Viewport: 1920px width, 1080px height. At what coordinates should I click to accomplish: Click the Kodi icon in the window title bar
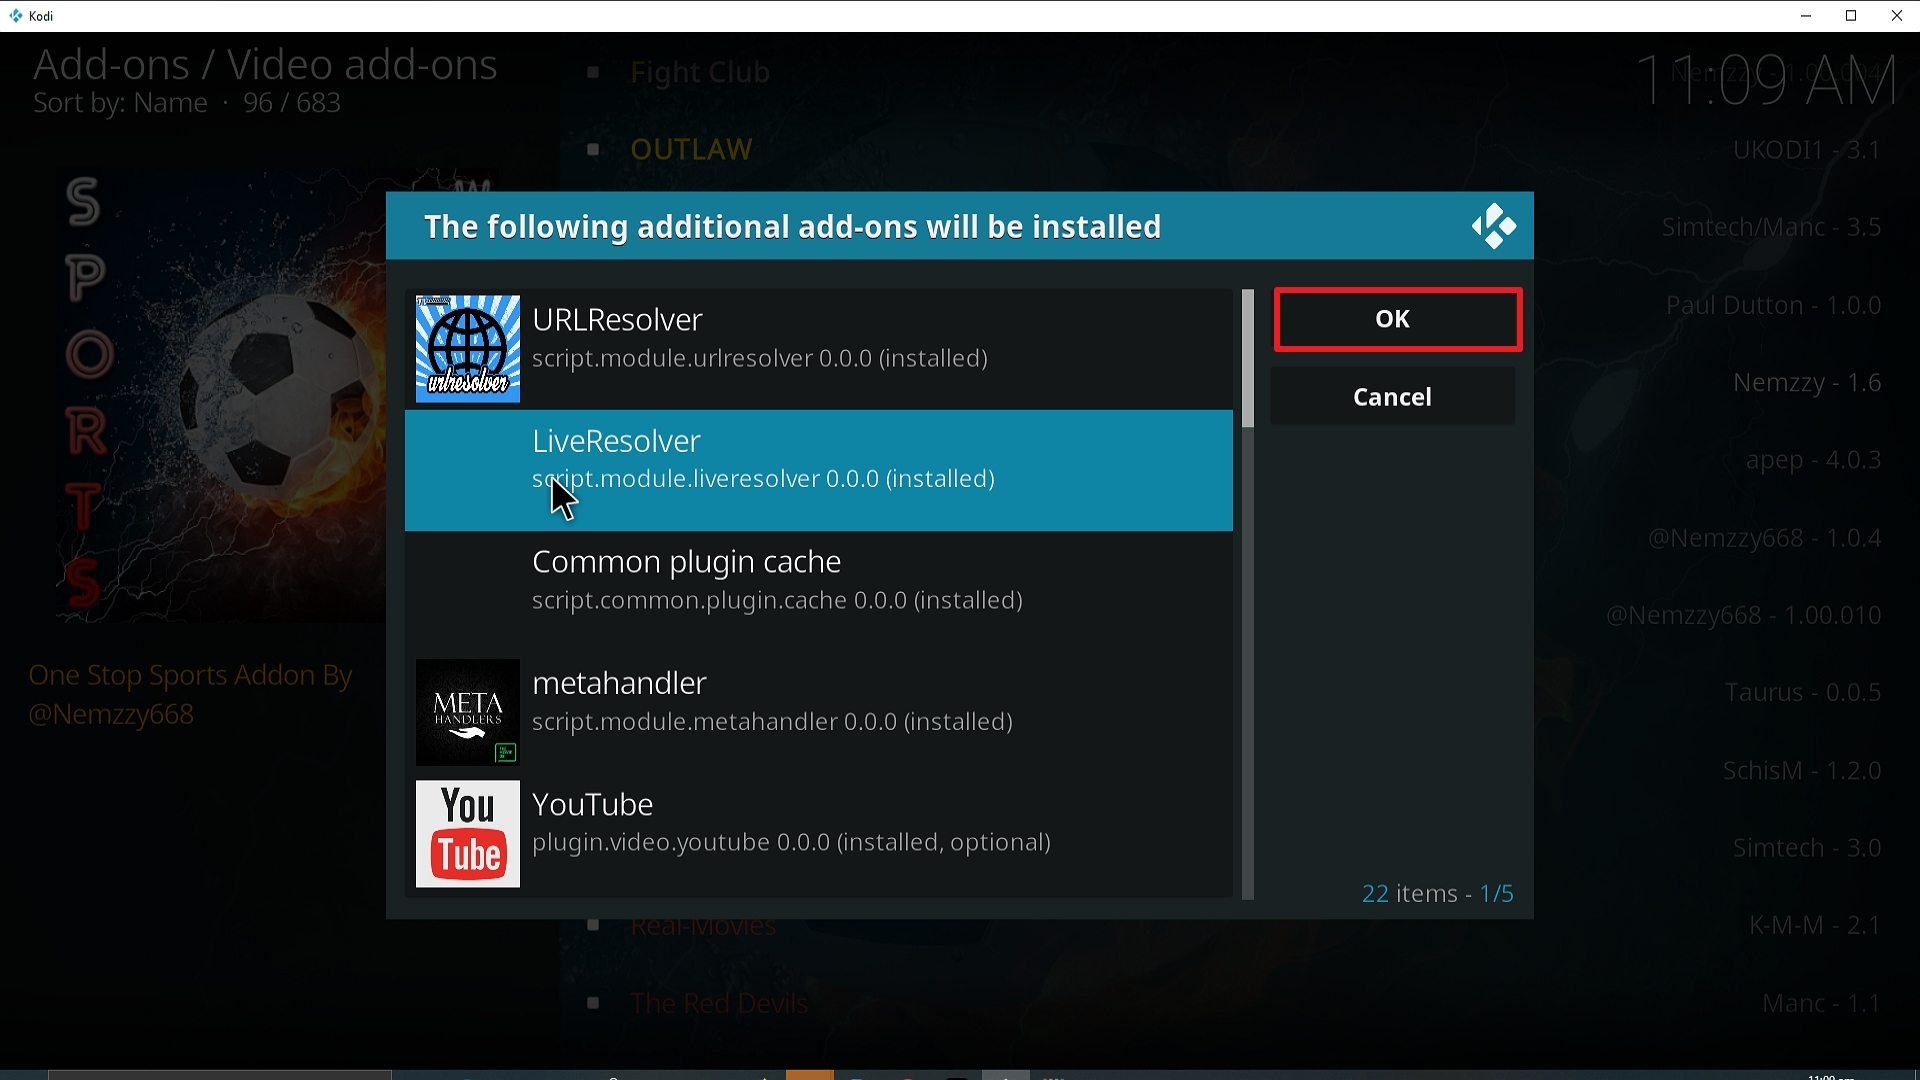15,16
